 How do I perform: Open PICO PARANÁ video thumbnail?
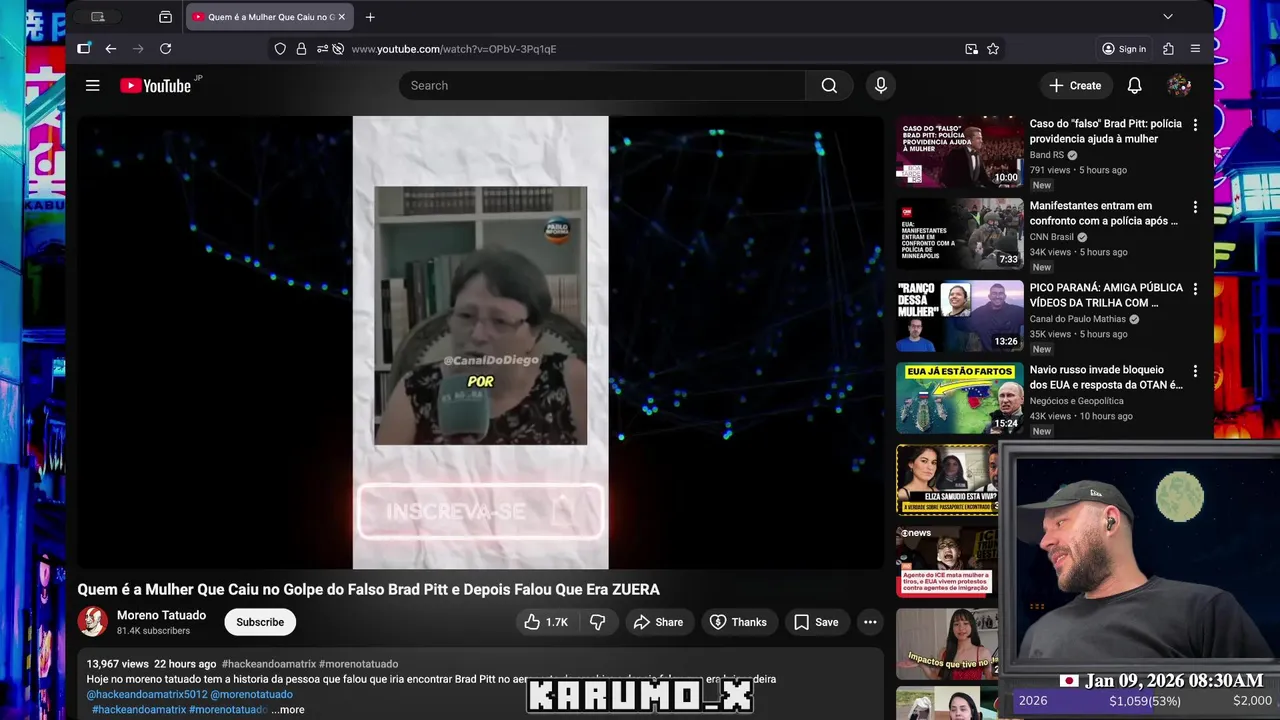[960, 316]
